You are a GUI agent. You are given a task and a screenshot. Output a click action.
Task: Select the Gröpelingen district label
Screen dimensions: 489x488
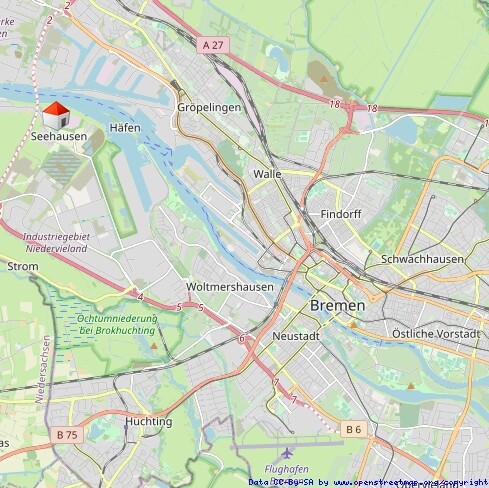[x=209, y=107]
